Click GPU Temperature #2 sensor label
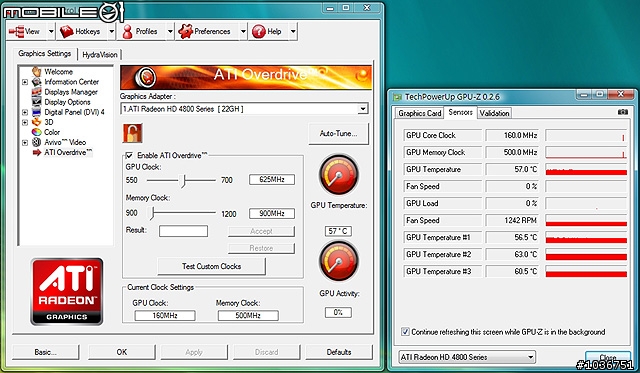The image size is (640, 373). (442, 254)
